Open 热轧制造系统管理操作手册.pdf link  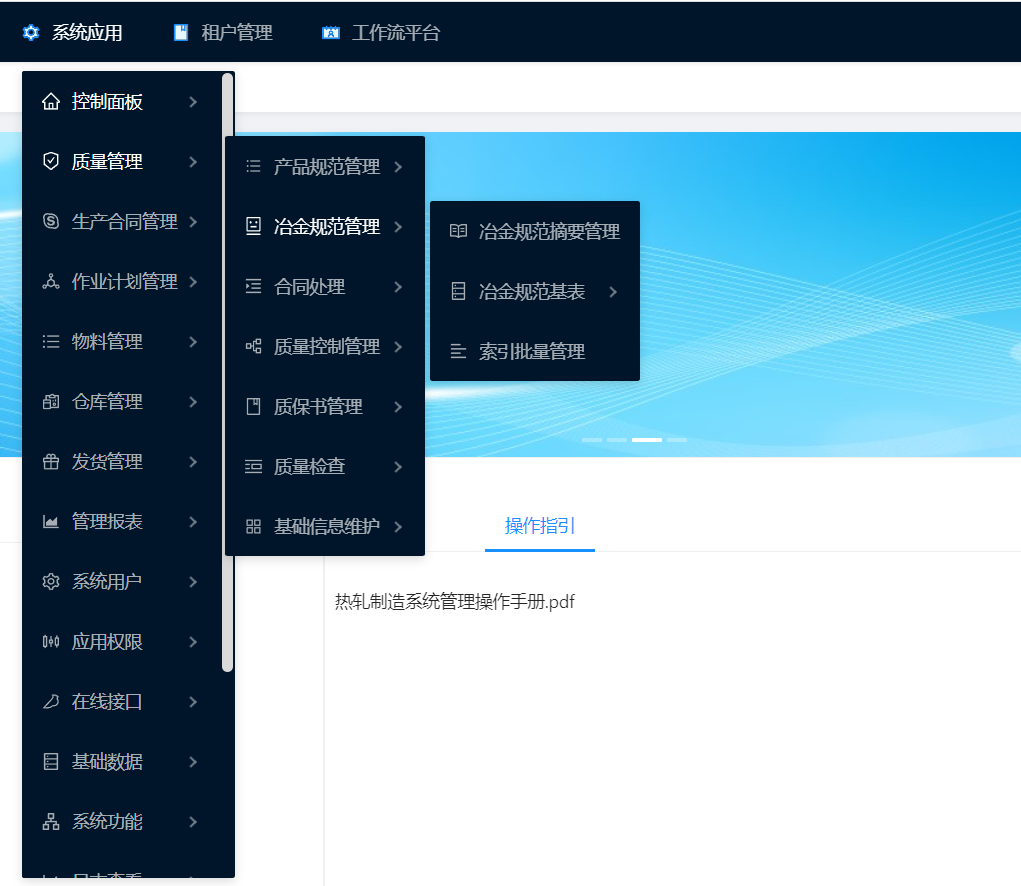tap(455, 602)
